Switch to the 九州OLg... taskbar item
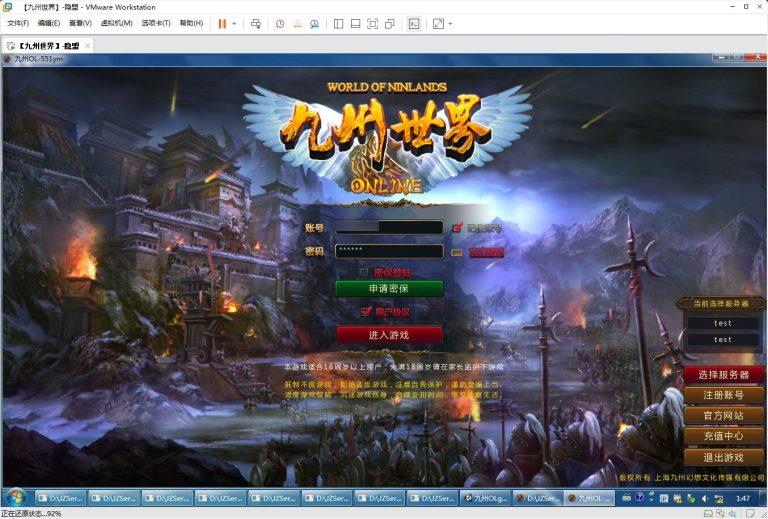The image size is (768, 519). pyautogui.click(x=485, y=498)
